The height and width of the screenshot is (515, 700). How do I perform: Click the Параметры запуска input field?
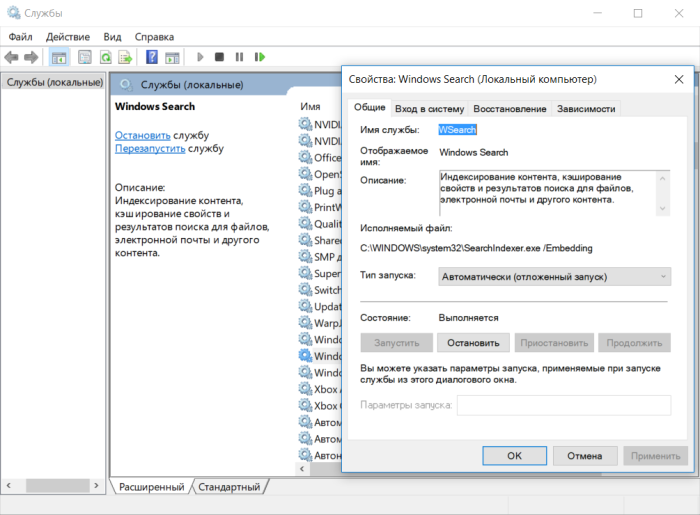(x=564, y=405)
